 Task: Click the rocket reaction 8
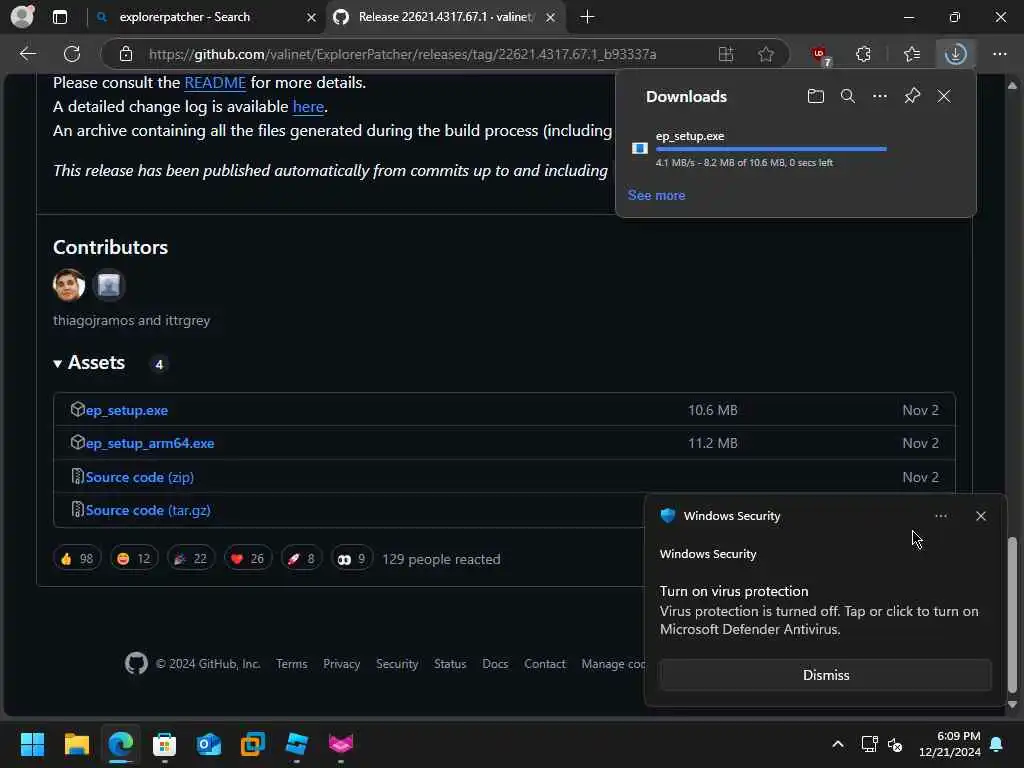pos(301,559)
